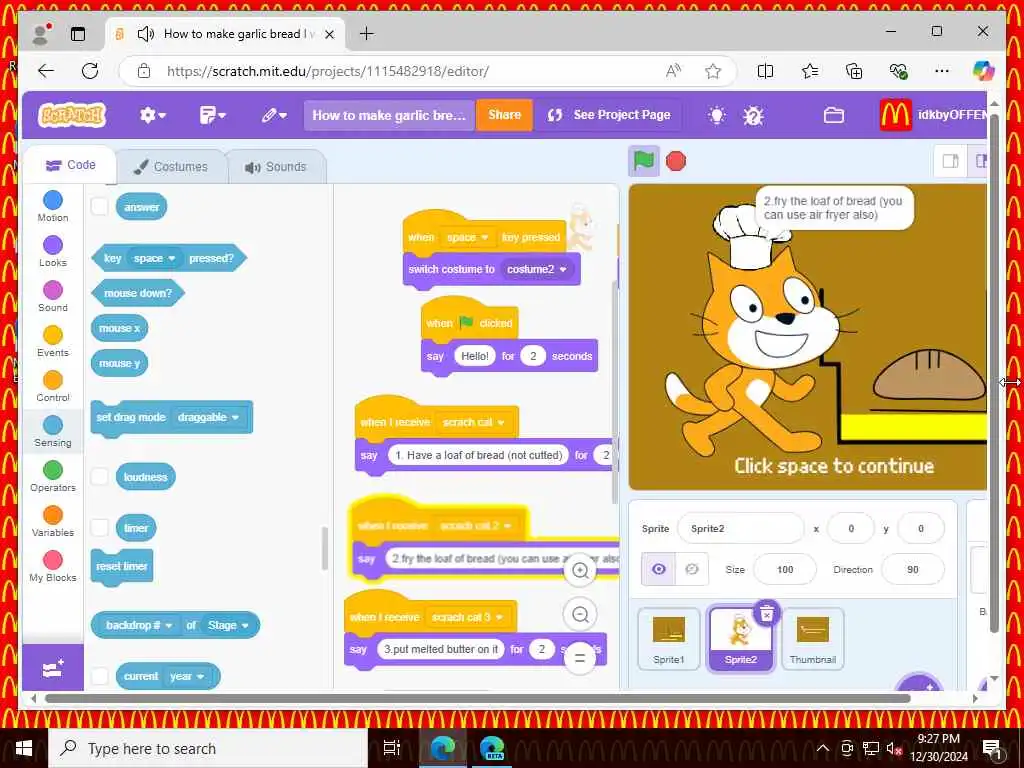Delete Sprite2 with the trash icon
Viewport: 1024px width, 768px height.
pyautogui.click(x=767, y=613)
